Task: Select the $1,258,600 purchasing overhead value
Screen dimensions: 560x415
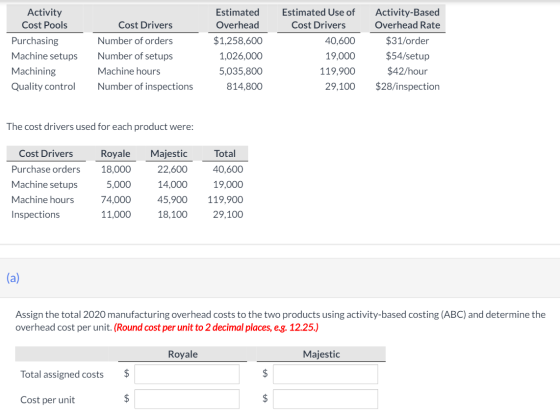Action: coord(238,41)
